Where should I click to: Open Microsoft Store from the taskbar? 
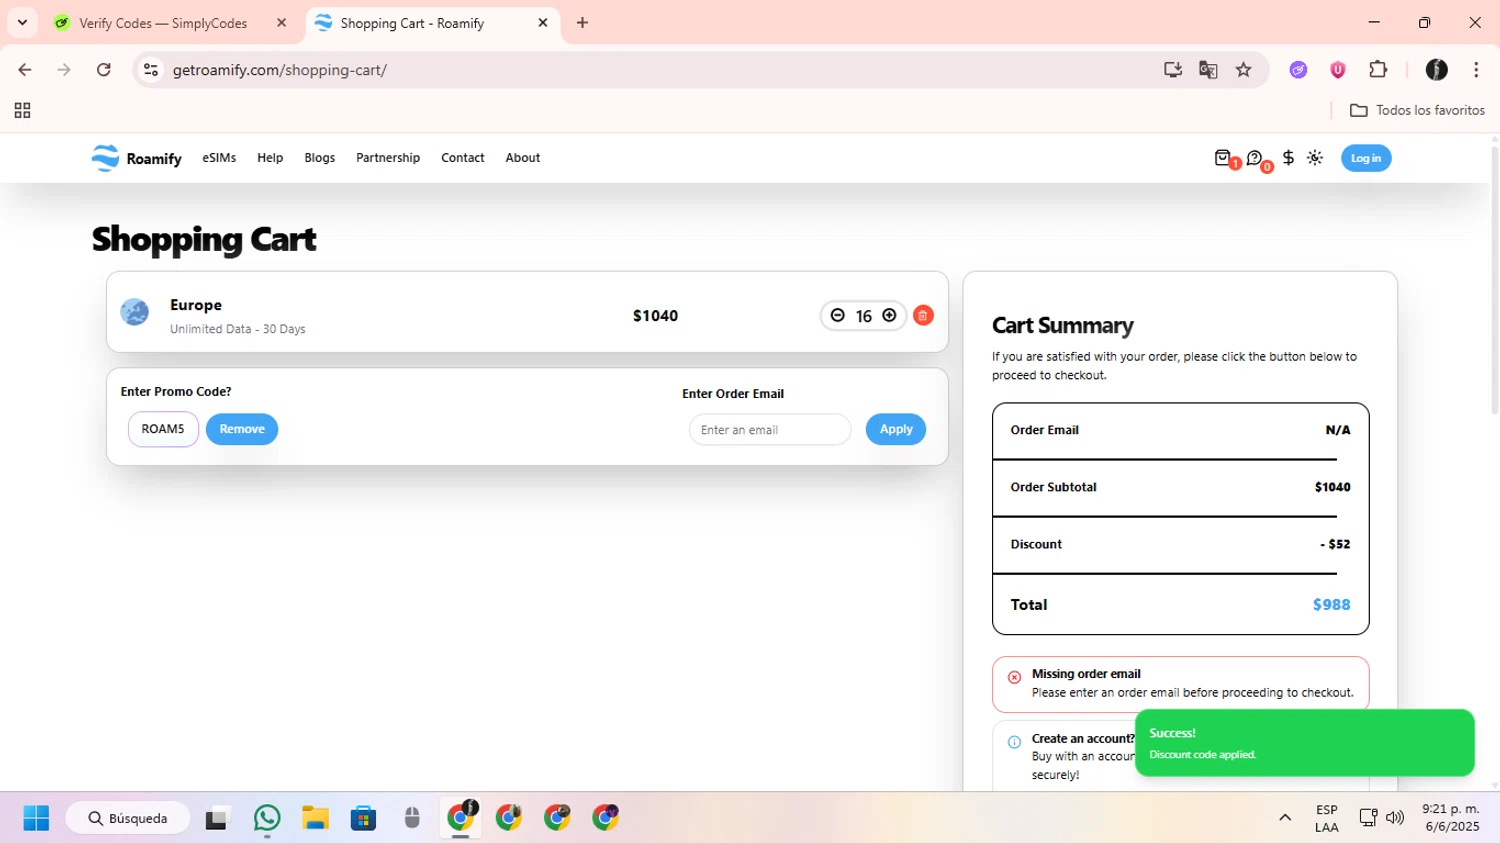pos(363,818)
